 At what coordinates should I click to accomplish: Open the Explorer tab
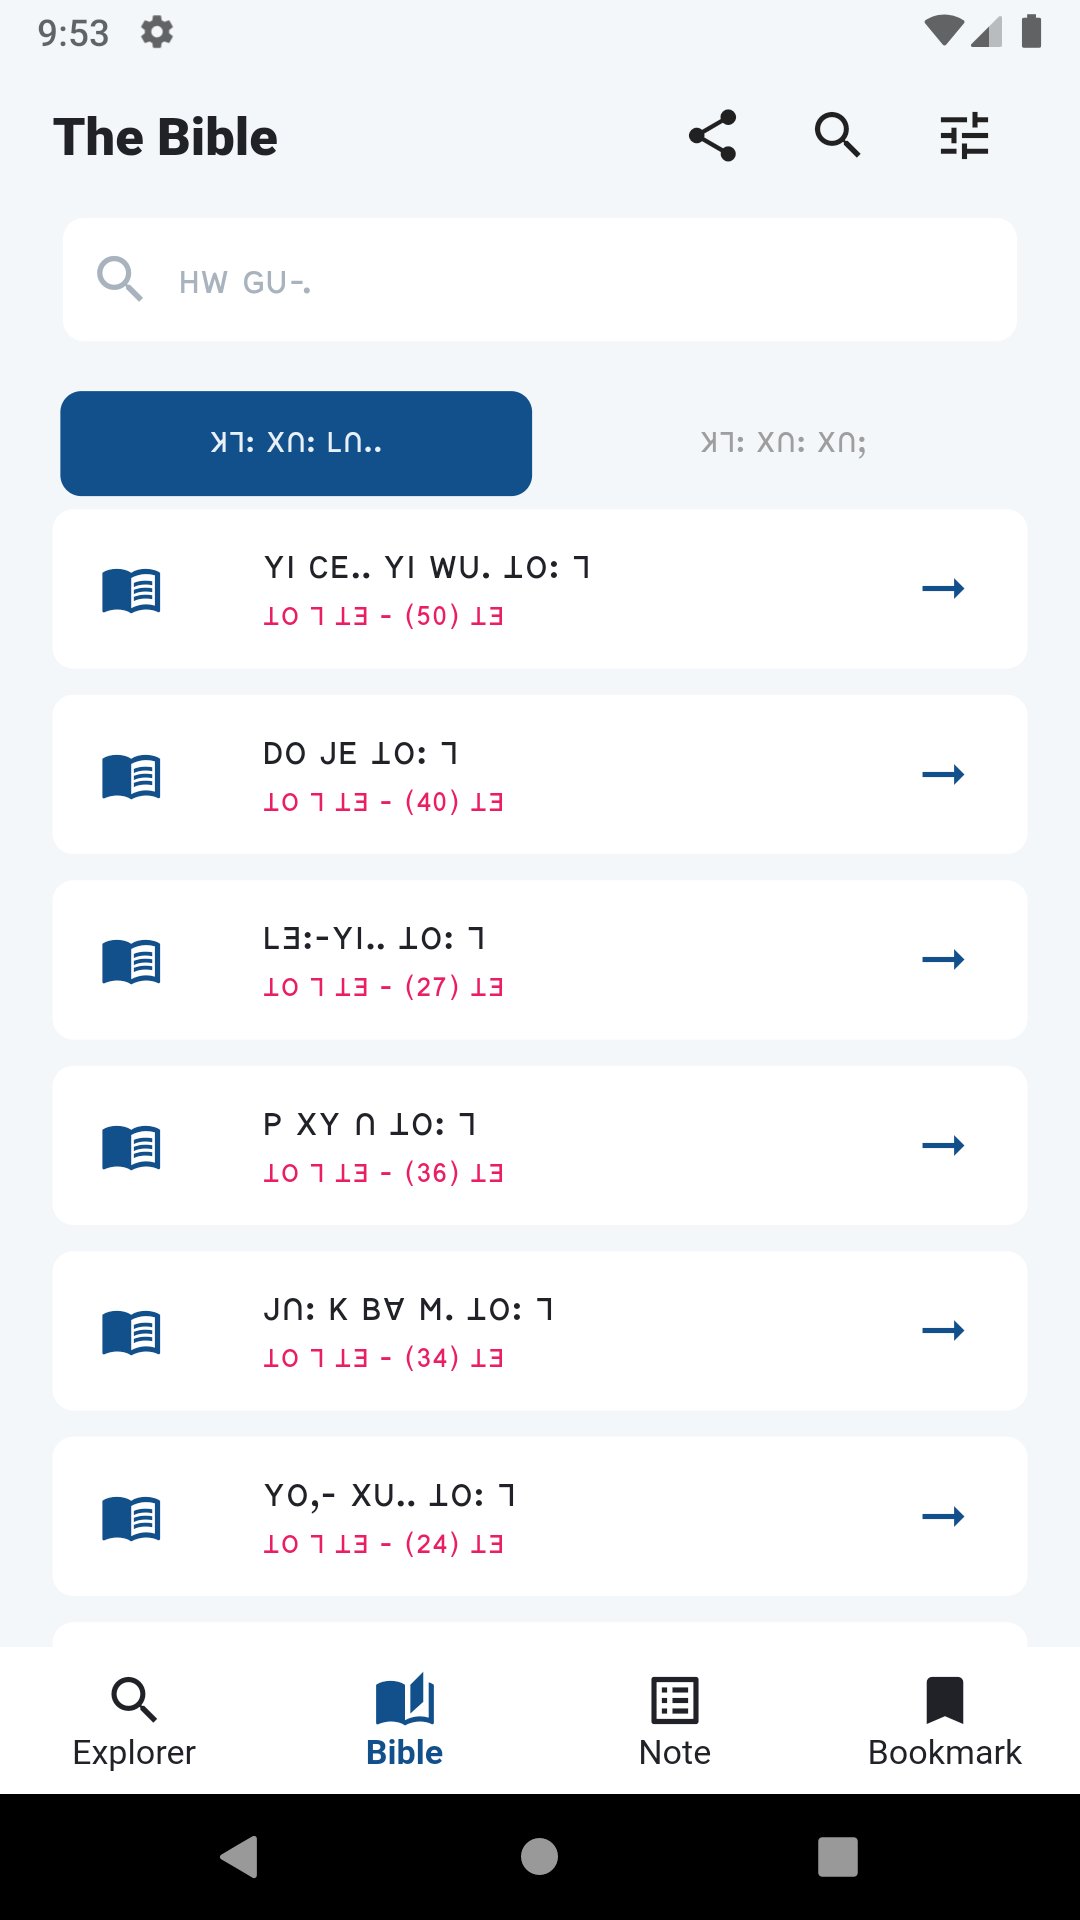134,1721
